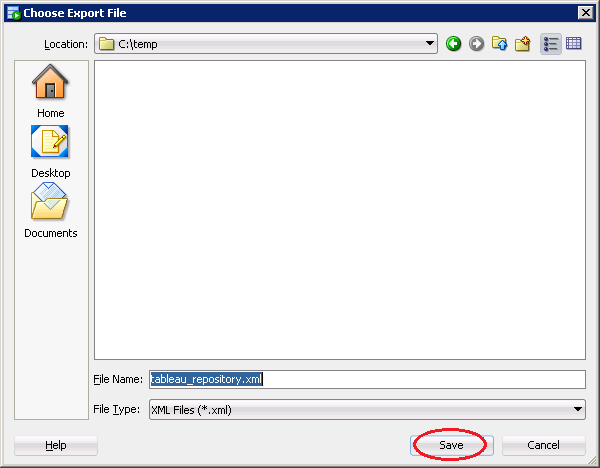Switch to details table view
The image size is (600, 468).
[x=574, y=44]
